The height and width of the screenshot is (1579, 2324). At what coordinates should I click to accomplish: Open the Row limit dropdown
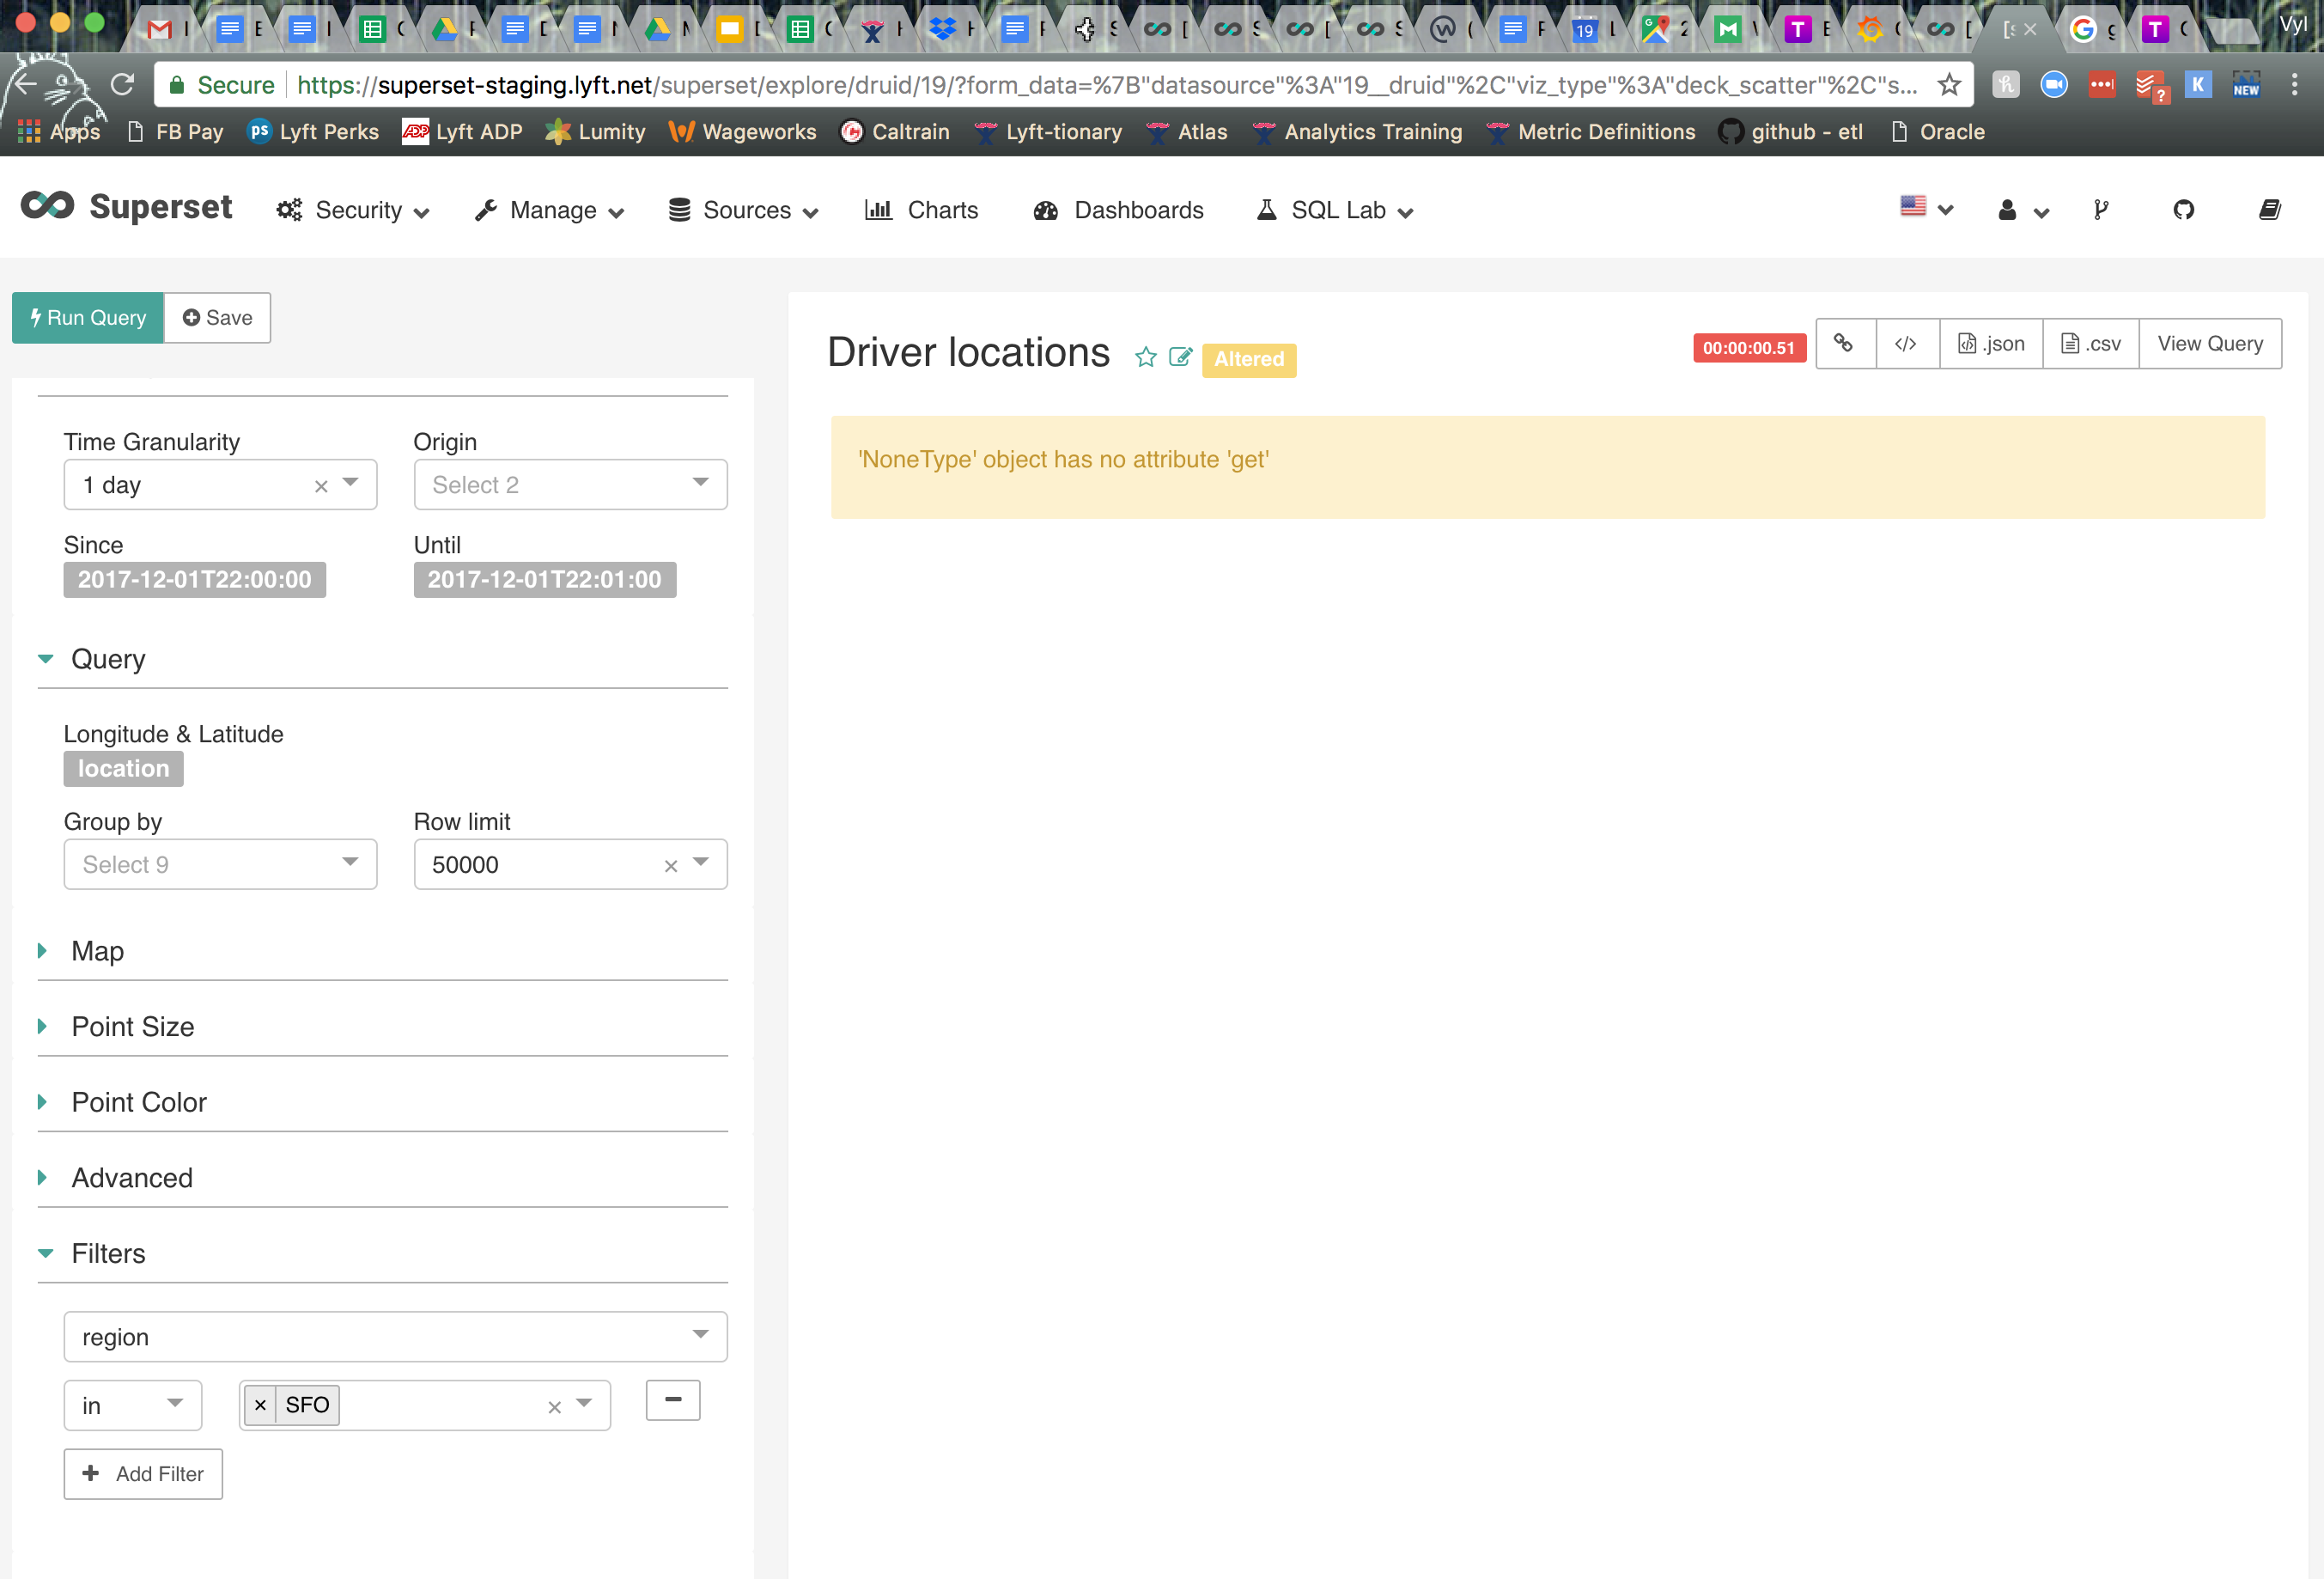[701, 863]
